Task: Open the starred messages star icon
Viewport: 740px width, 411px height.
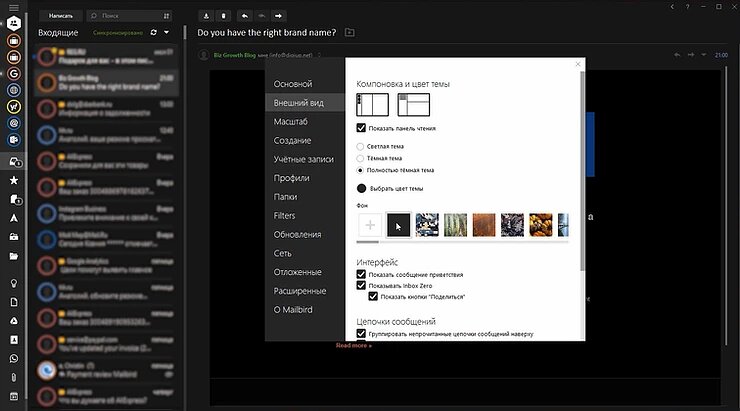Action: click(14, 180)
